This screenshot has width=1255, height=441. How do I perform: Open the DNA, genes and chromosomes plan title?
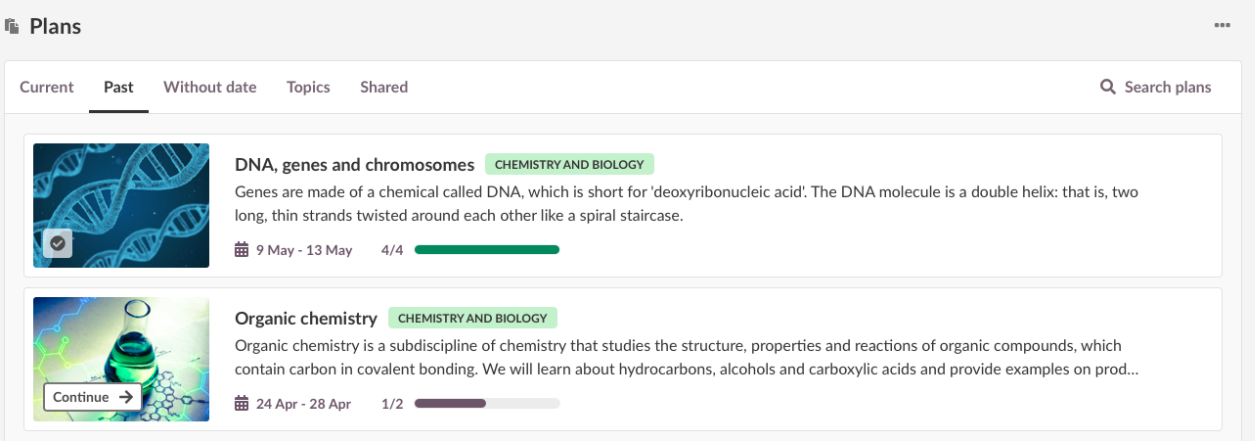pyautogui.click(x=354, y=164)
